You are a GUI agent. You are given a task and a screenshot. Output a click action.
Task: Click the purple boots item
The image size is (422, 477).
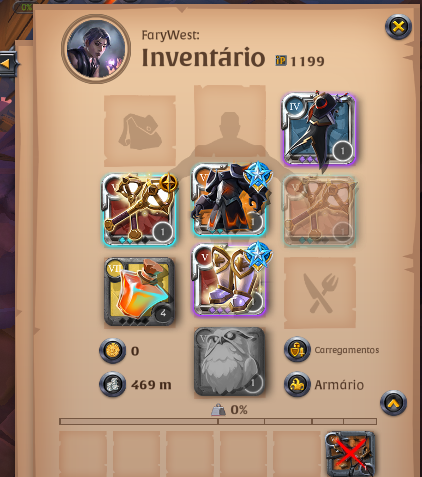pyautogui.click(x=230, y=279)
